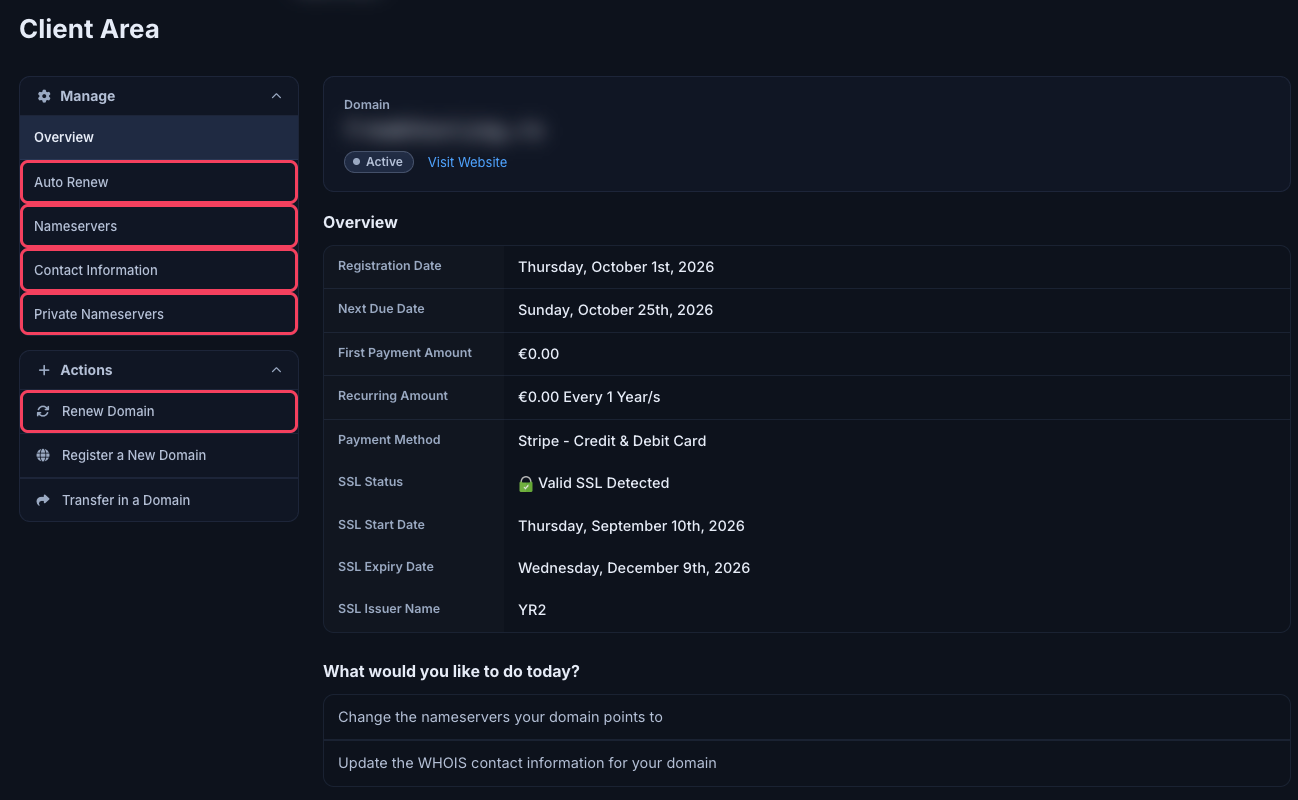Click the green SSL padlock icon
Screen dimensions: 1298x800
(x=526, y=483)
